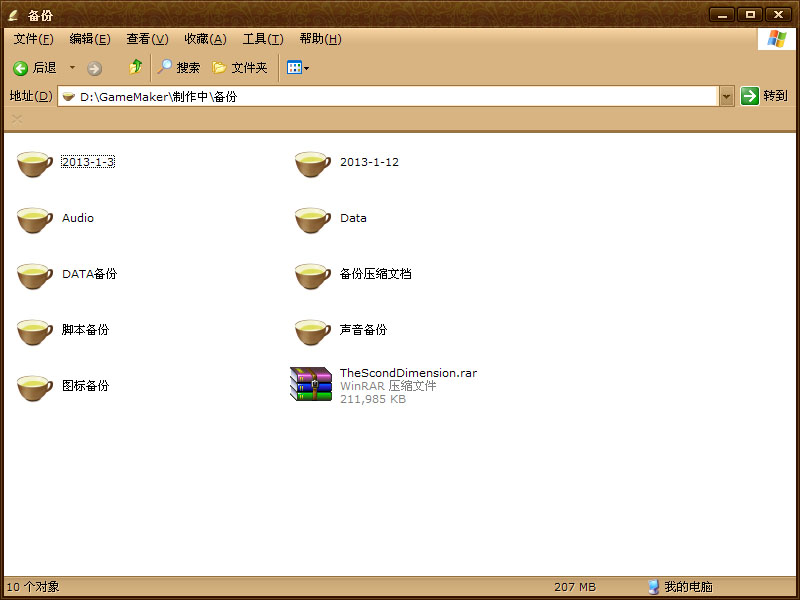This screenshot has height=600, width=800.
Task: Click the address path input field
Action: tap(388, 96)
